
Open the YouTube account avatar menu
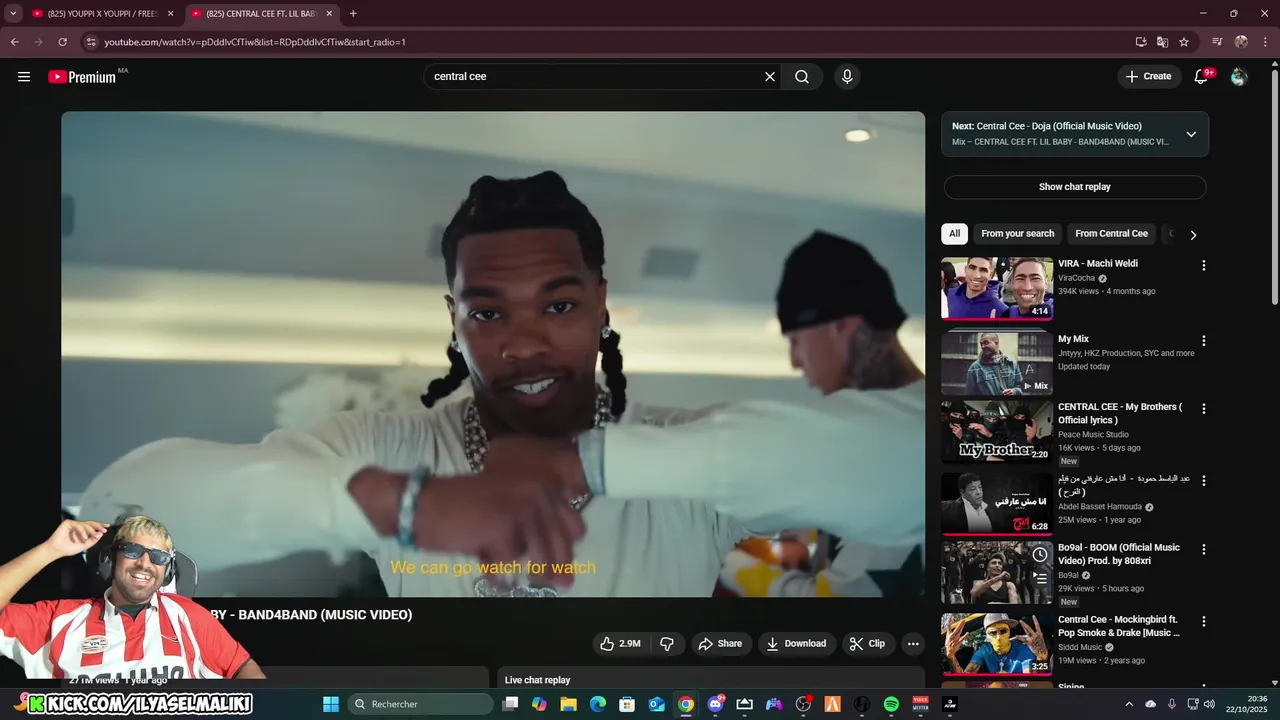click(x=1239, y=76)
